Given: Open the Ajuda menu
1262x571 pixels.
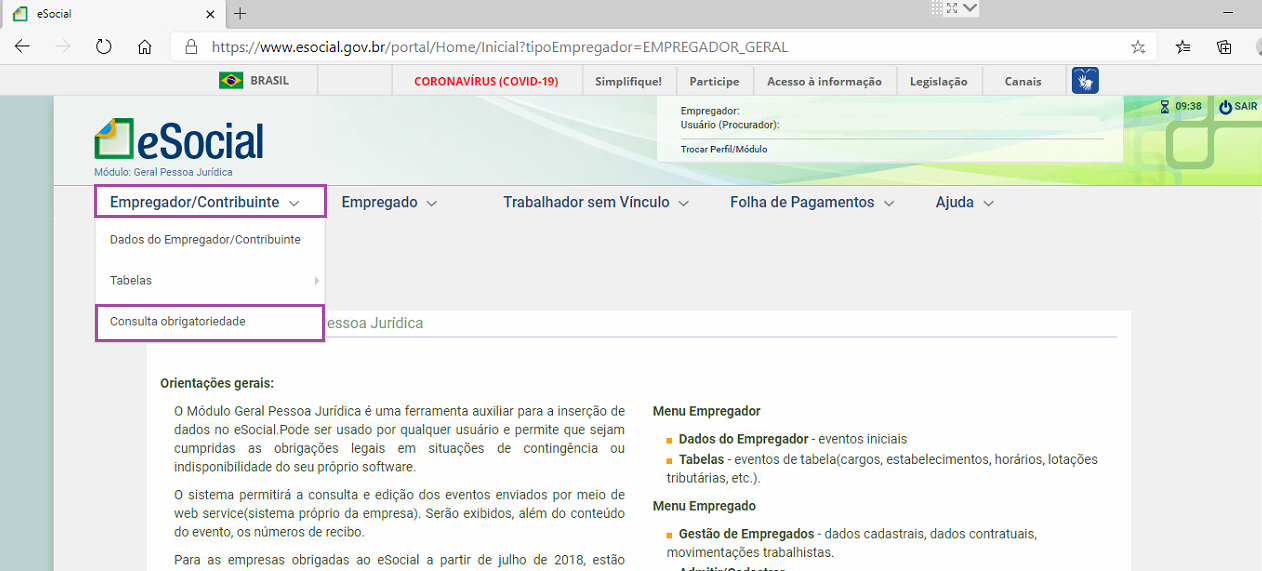Looking at the screenshot, I should [x=965, y=202].
